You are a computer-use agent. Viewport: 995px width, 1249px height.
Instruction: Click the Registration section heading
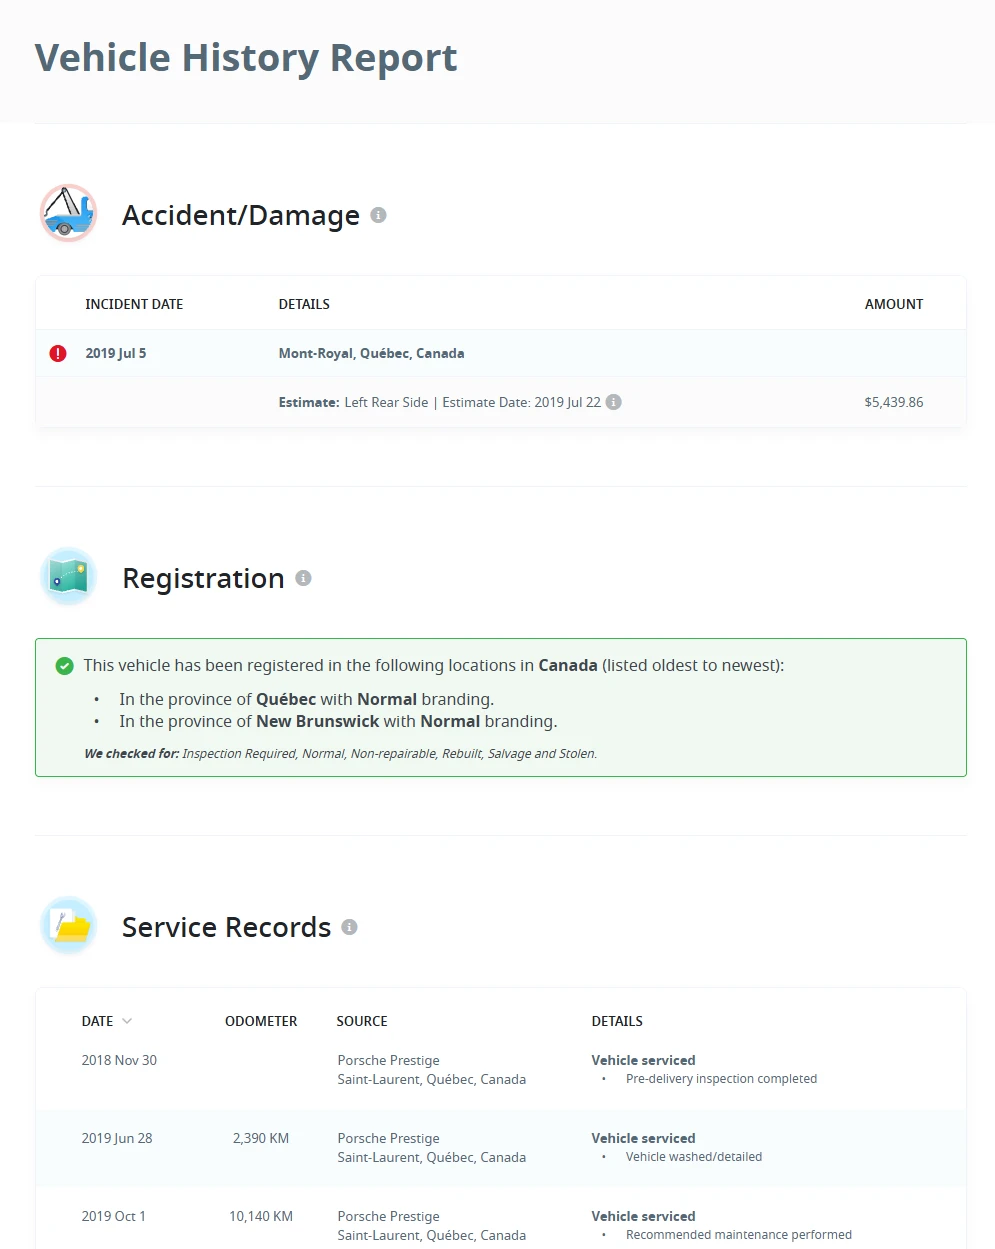tap(203, 578)
